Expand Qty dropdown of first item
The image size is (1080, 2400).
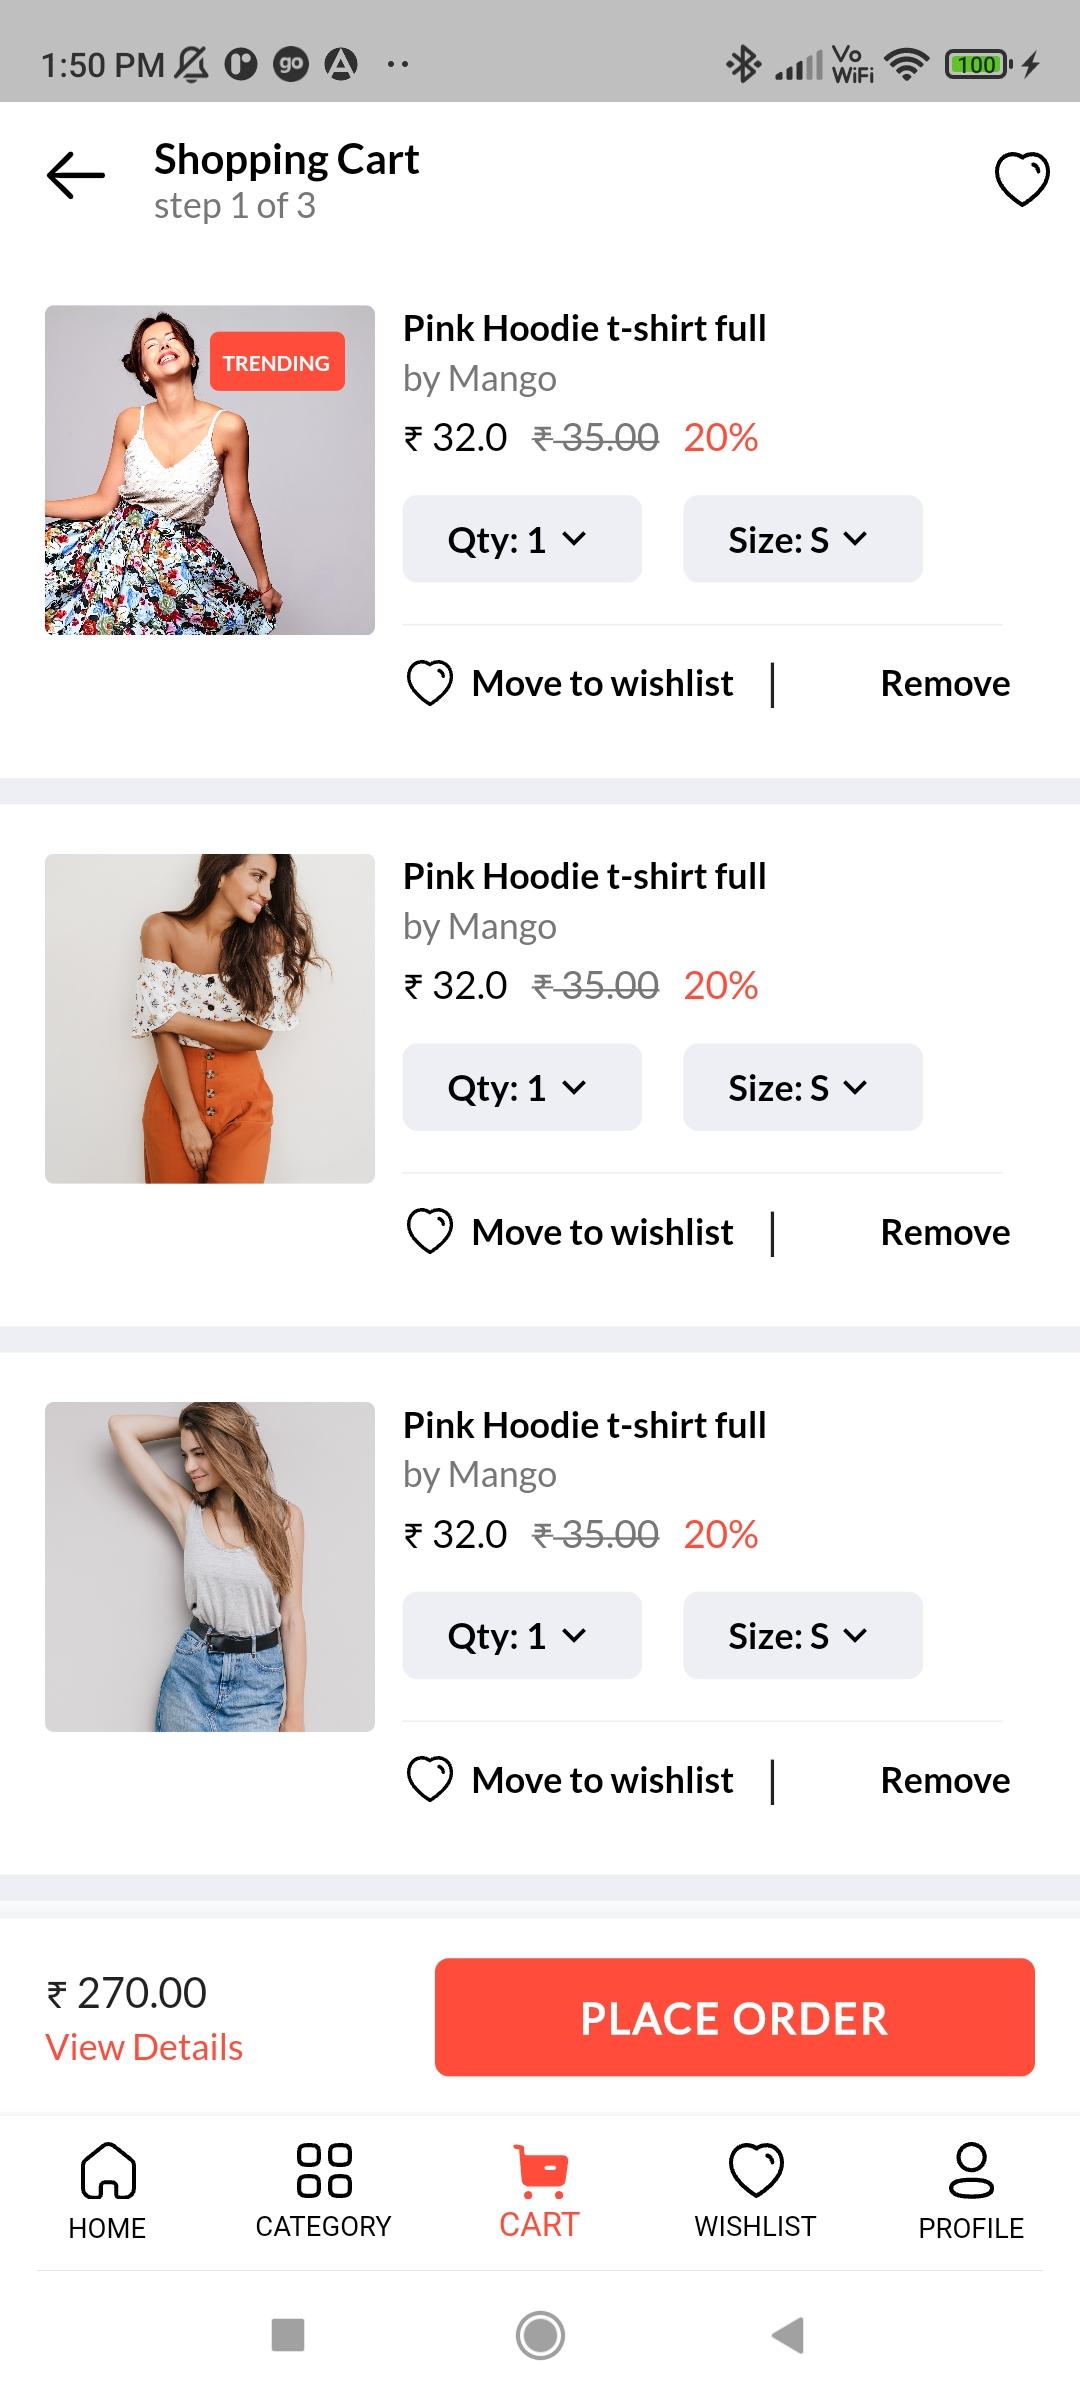pyautogui.click(x=522, y=539)
